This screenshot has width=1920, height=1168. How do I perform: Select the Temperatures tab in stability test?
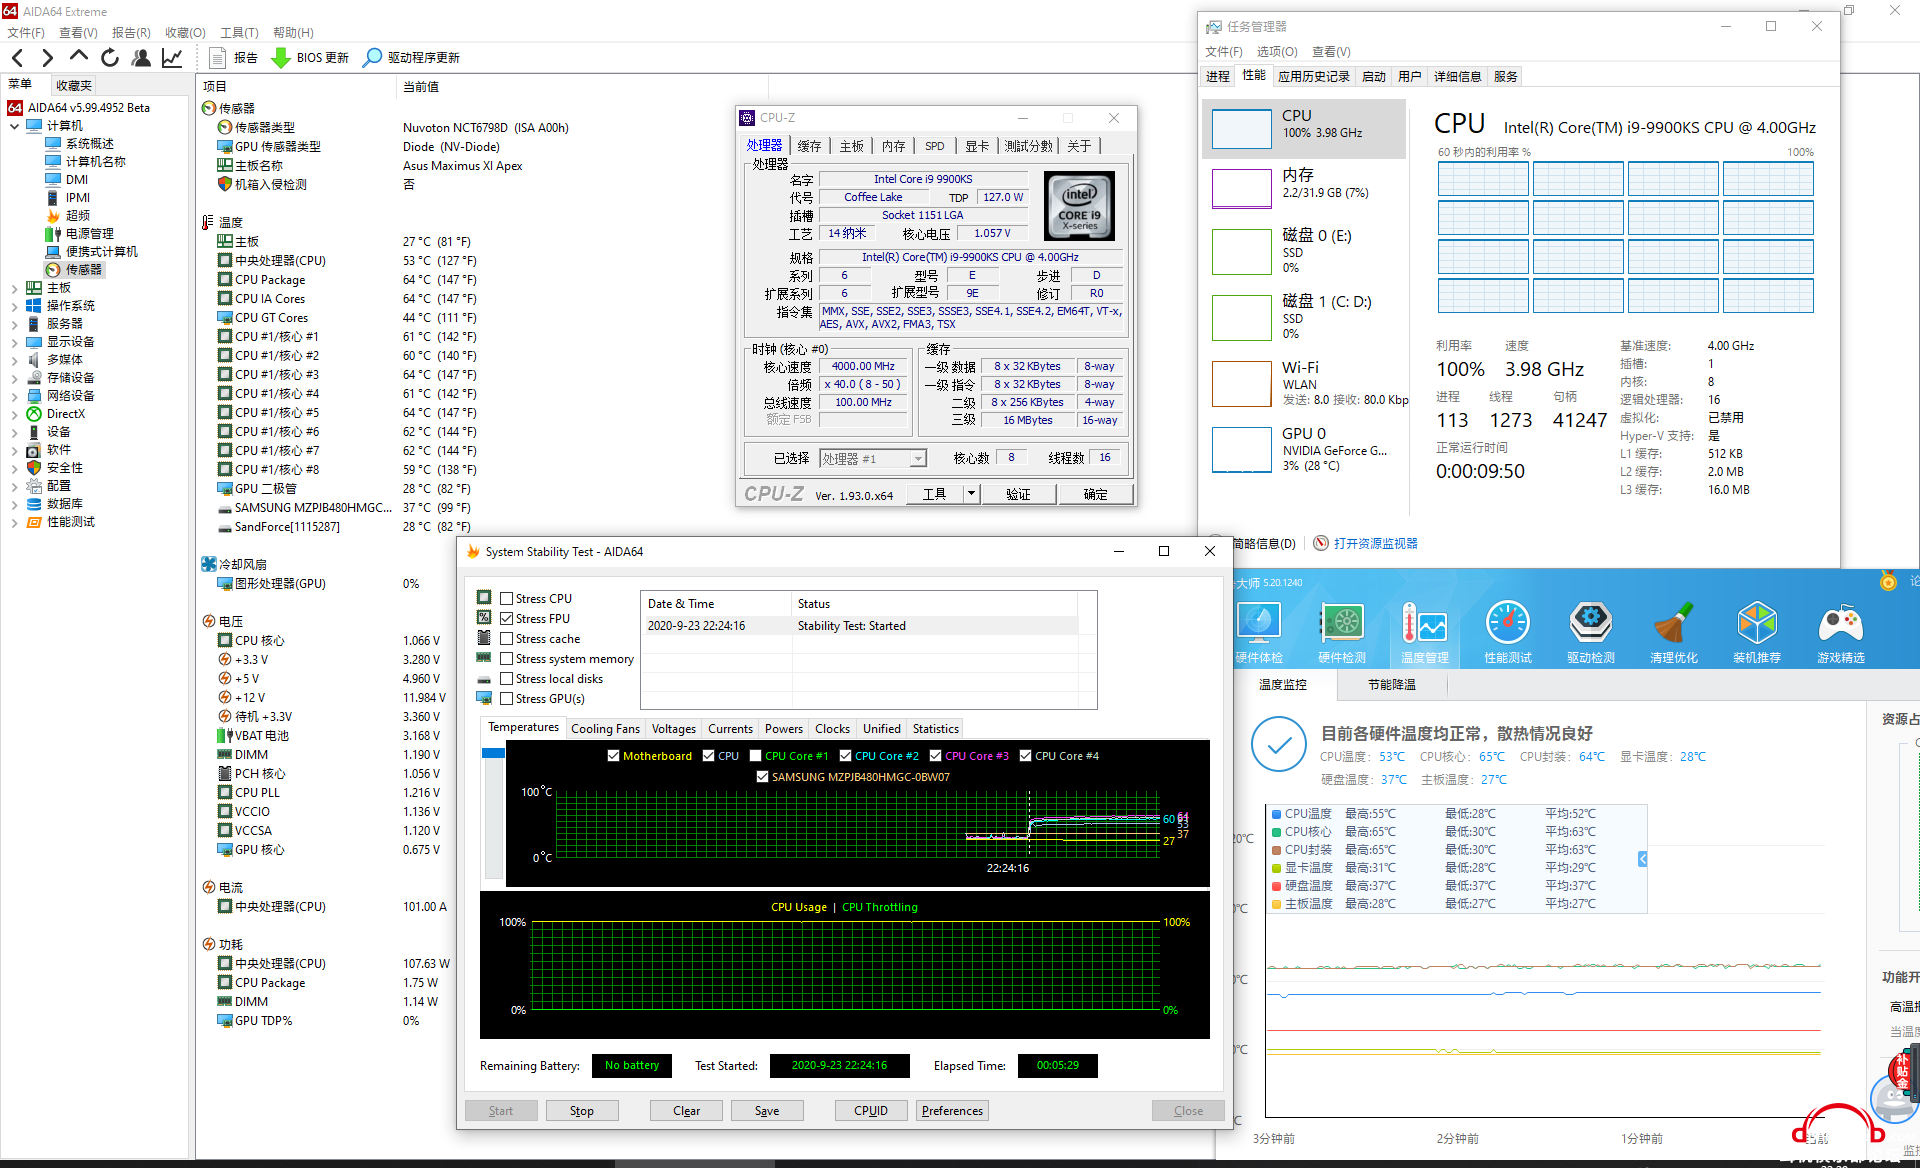(x=521, y=727)
